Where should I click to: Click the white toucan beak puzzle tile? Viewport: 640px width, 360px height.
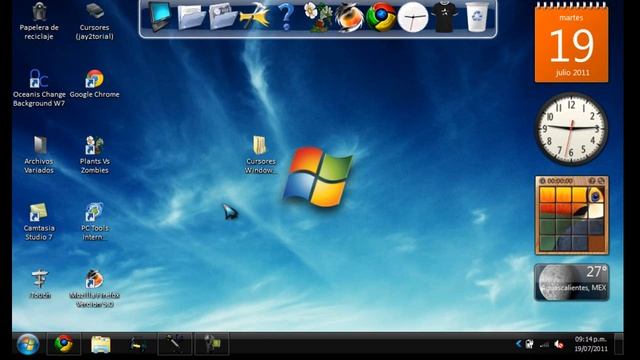[x=596, y=211]
